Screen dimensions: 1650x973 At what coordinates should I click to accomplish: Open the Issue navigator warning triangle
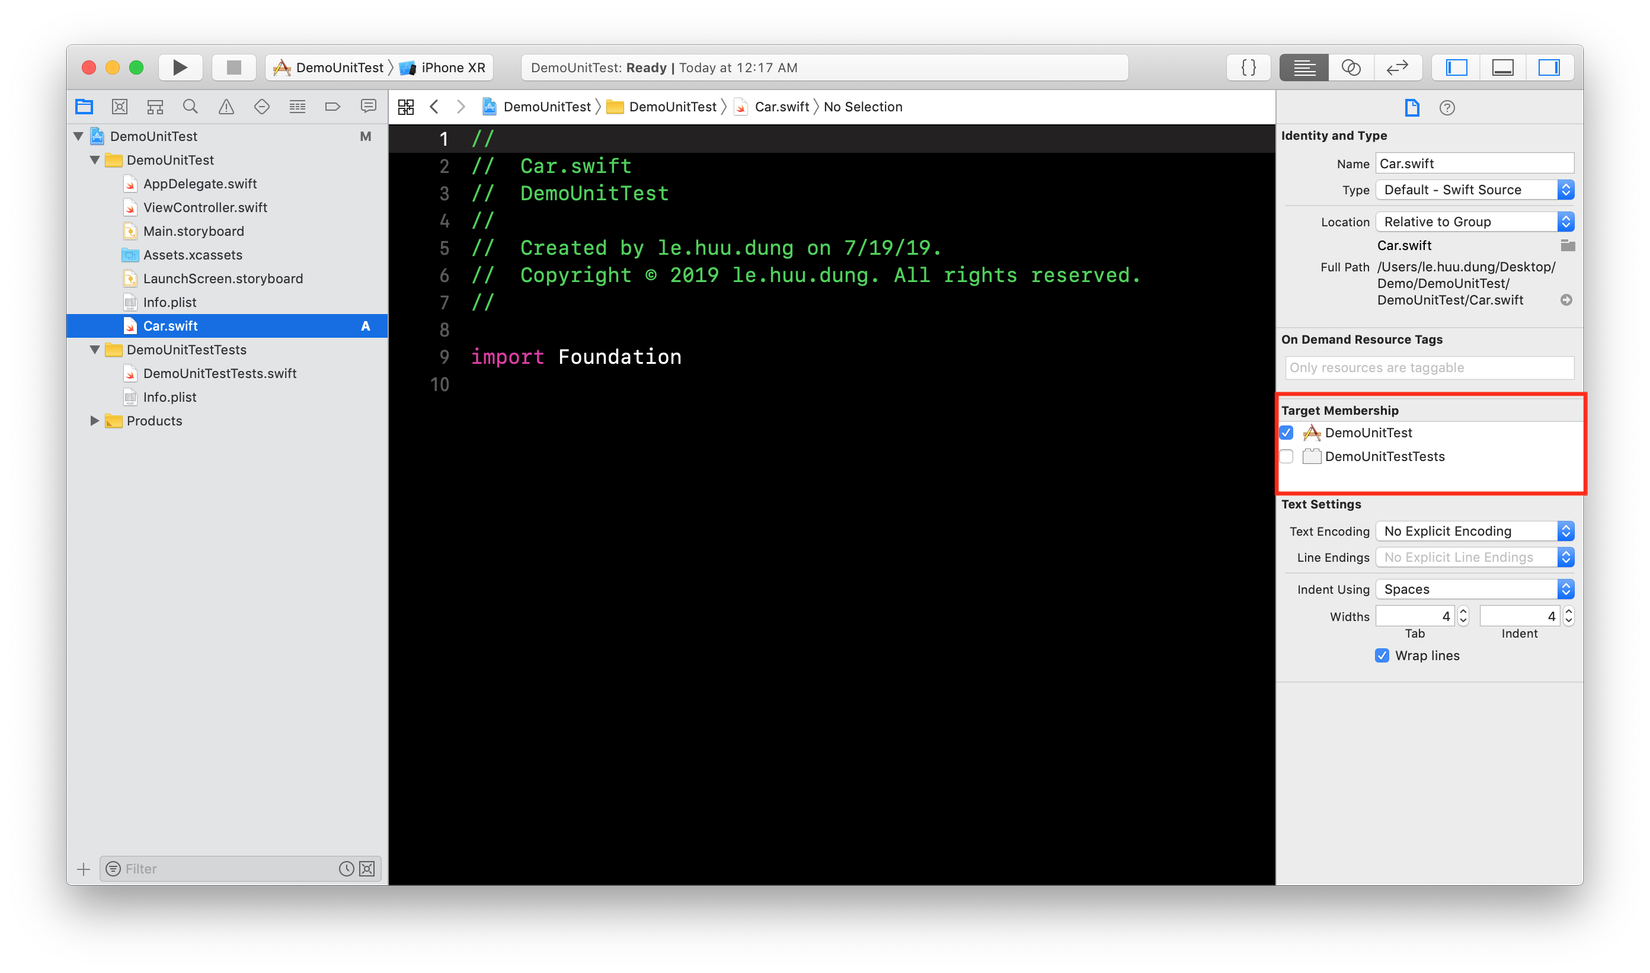point(226,107)
